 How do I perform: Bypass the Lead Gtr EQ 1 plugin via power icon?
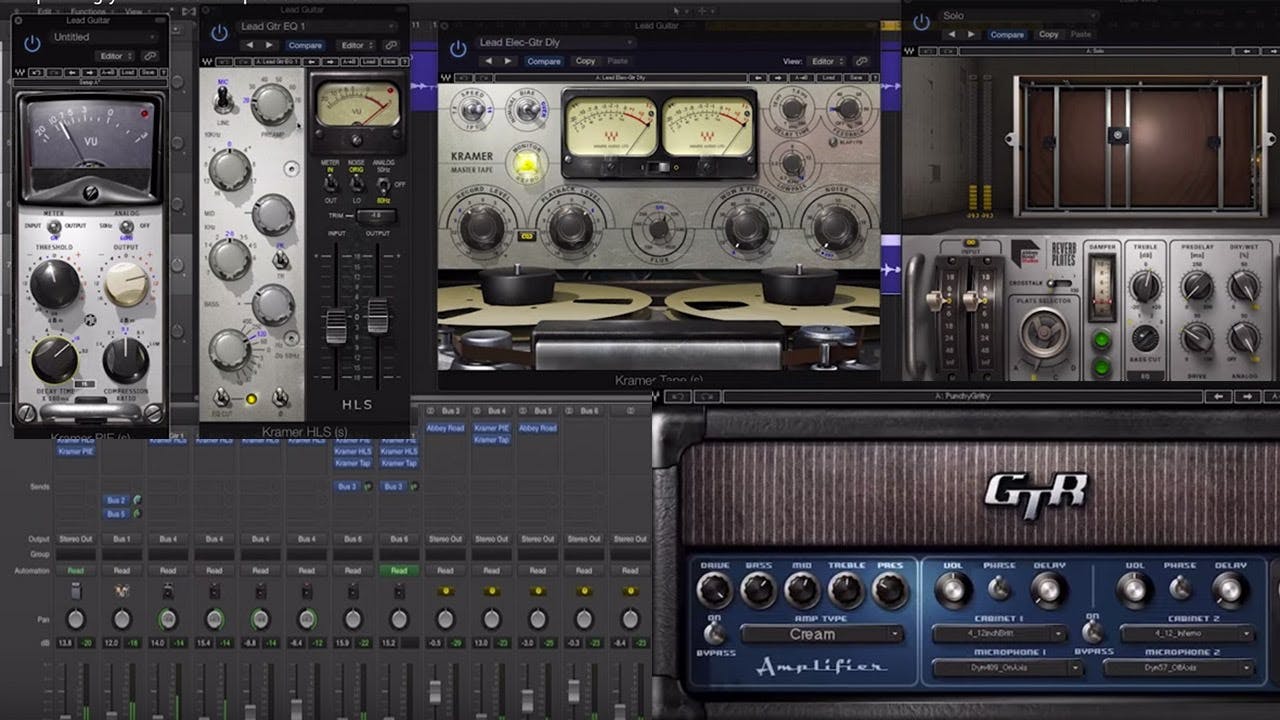tap(219, 33)
